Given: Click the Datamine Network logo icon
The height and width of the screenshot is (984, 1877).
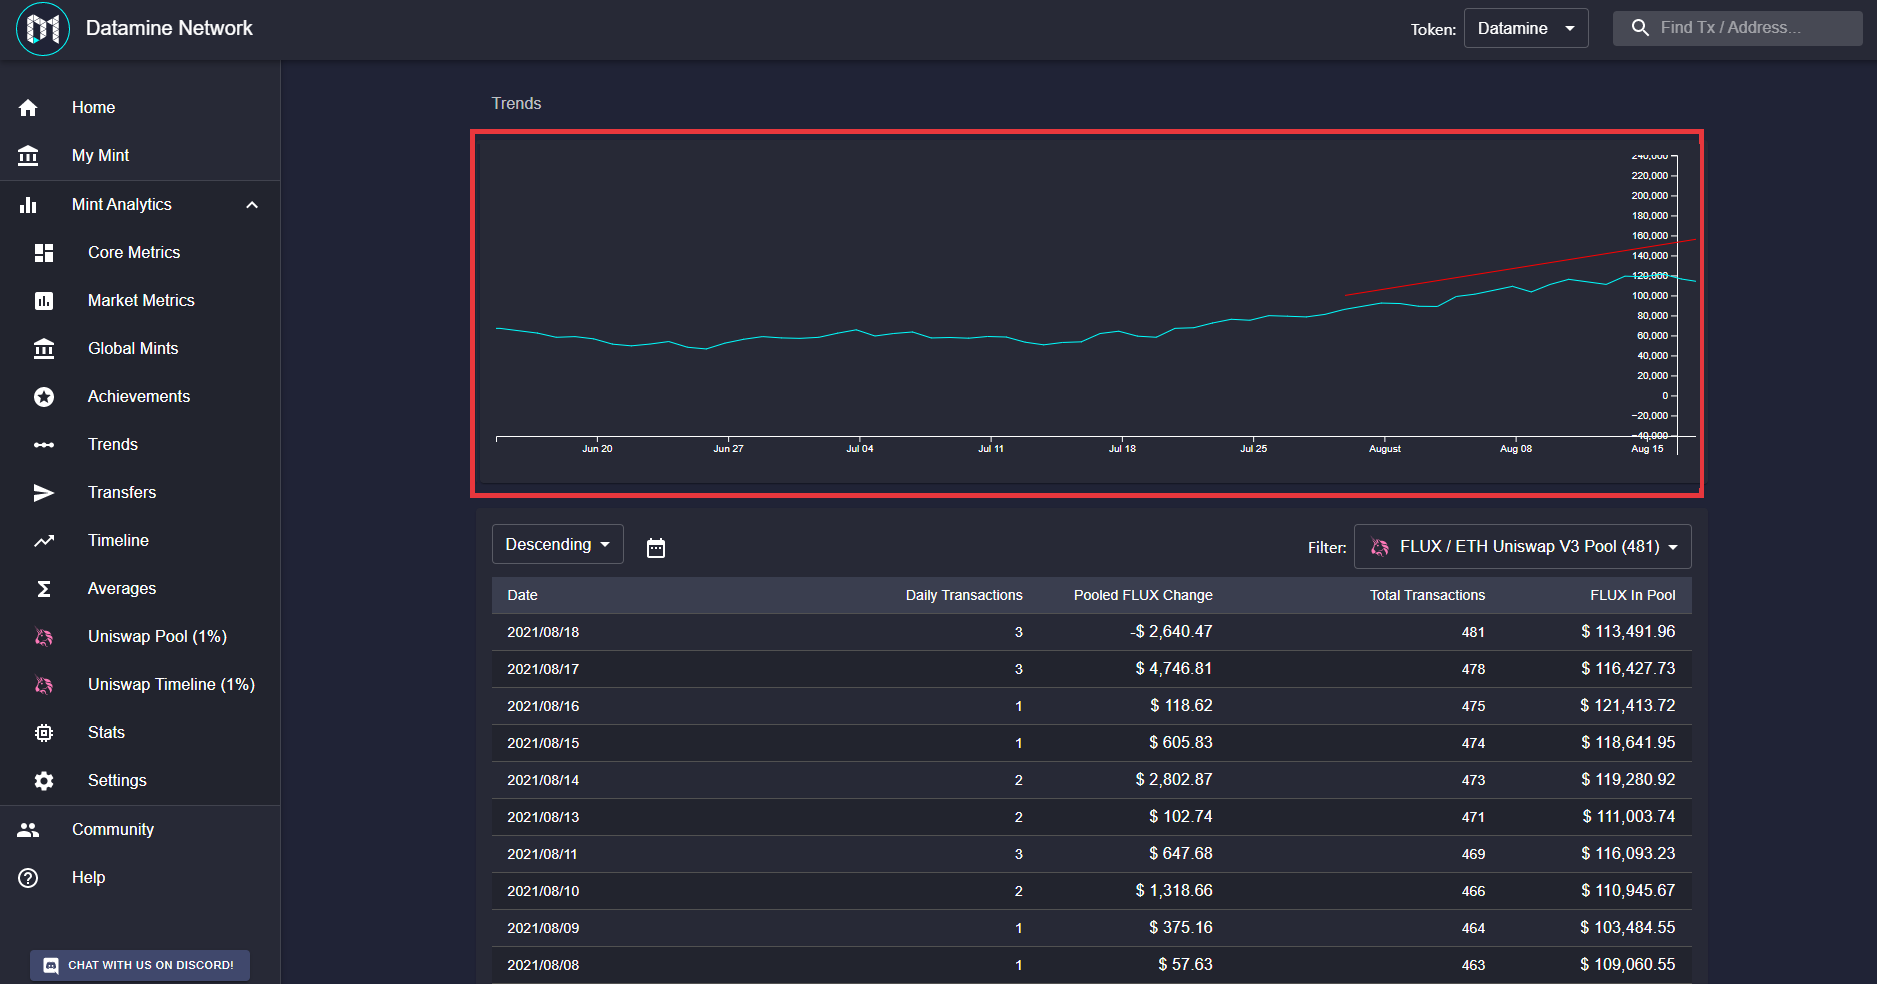Looking at the screenshot, I should (43, 29).
